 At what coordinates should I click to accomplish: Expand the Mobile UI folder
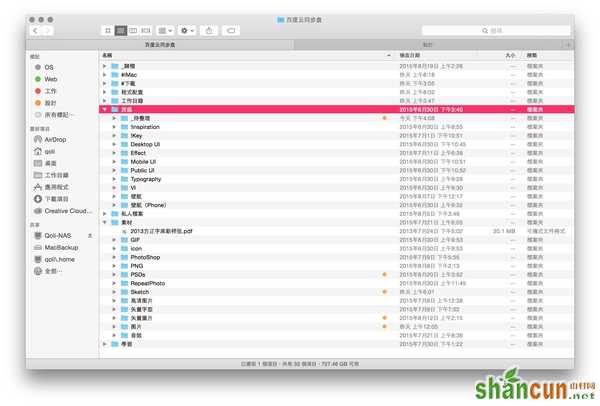114,162
